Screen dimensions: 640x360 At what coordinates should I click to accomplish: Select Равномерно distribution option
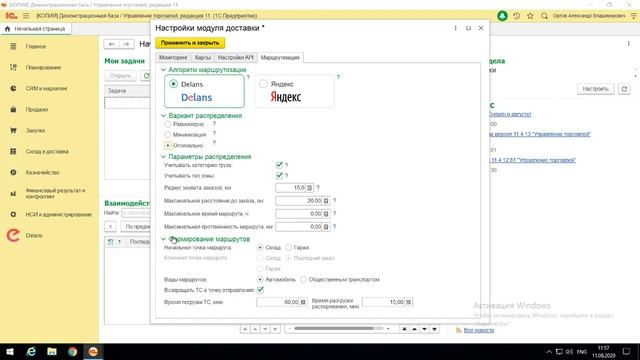(x=167, y=124)
